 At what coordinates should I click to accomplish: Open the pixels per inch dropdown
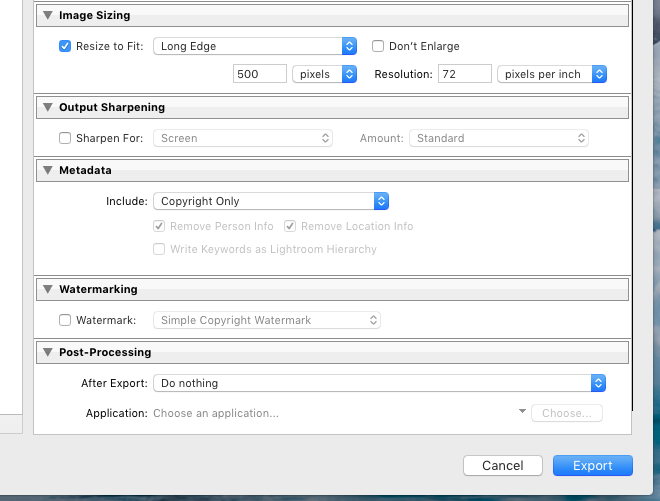tap(552, 74)
